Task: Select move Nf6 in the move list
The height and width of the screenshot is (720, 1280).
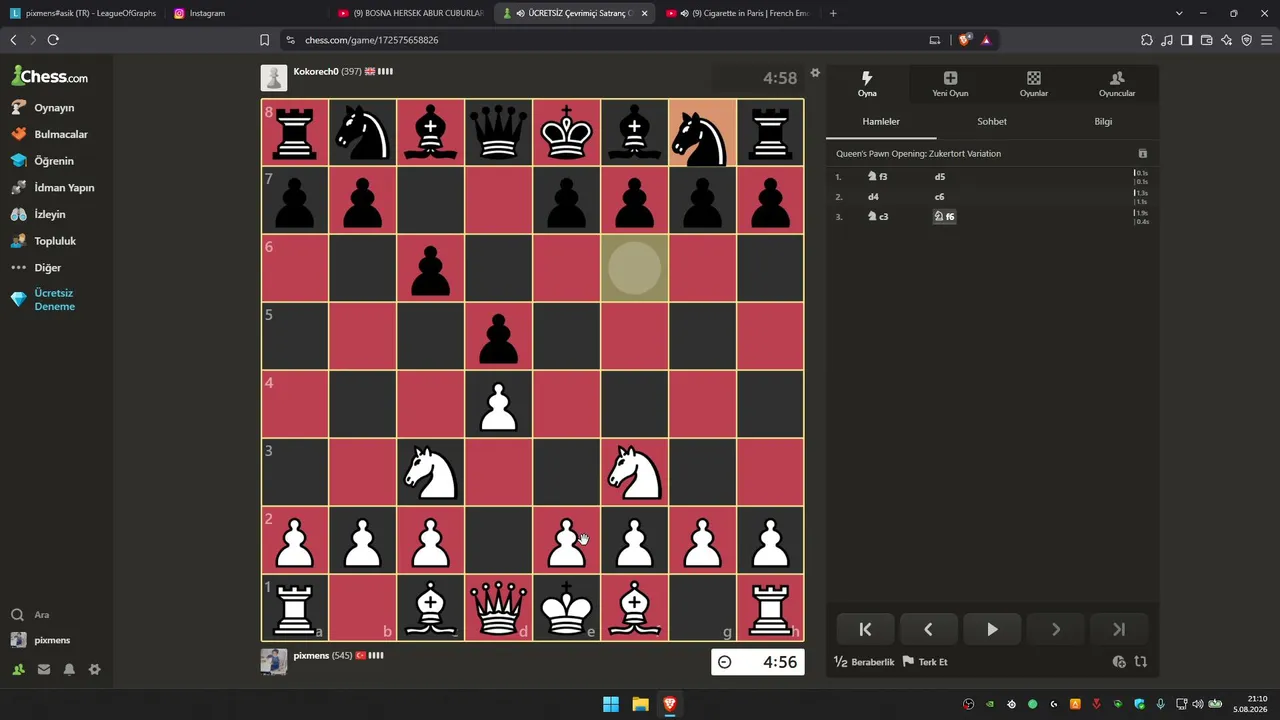Action: coord(944,217)
